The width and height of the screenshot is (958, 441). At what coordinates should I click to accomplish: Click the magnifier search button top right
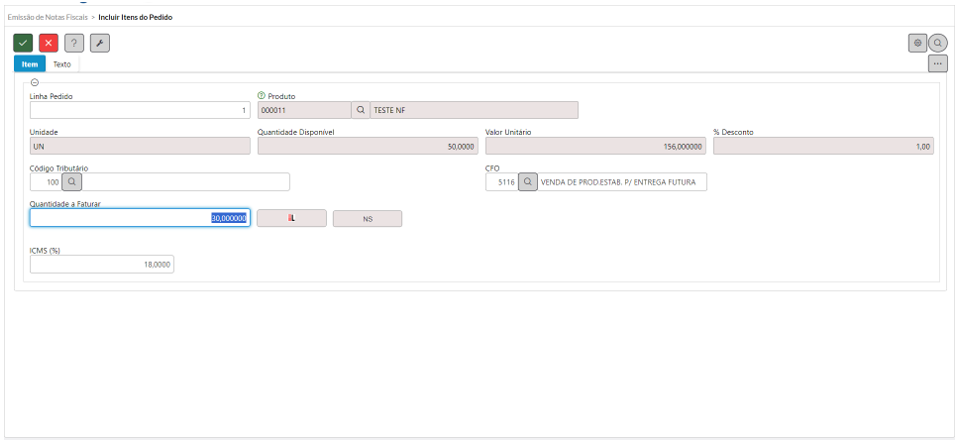click(x=938, y=43)
